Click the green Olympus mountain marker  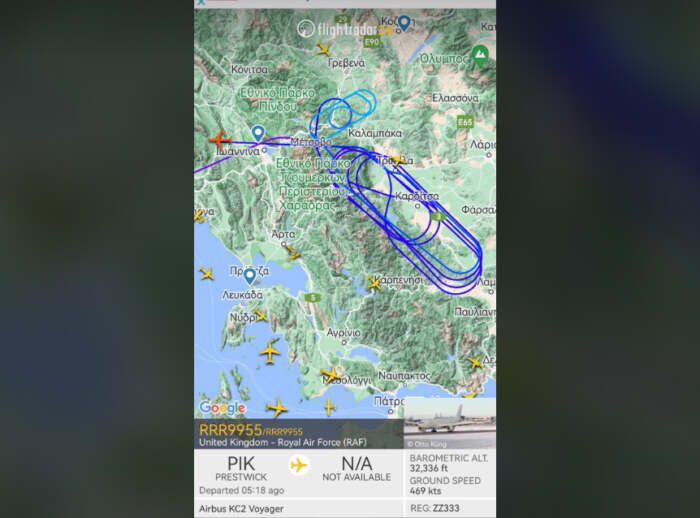pyautogui.click(x=480, y=56)
